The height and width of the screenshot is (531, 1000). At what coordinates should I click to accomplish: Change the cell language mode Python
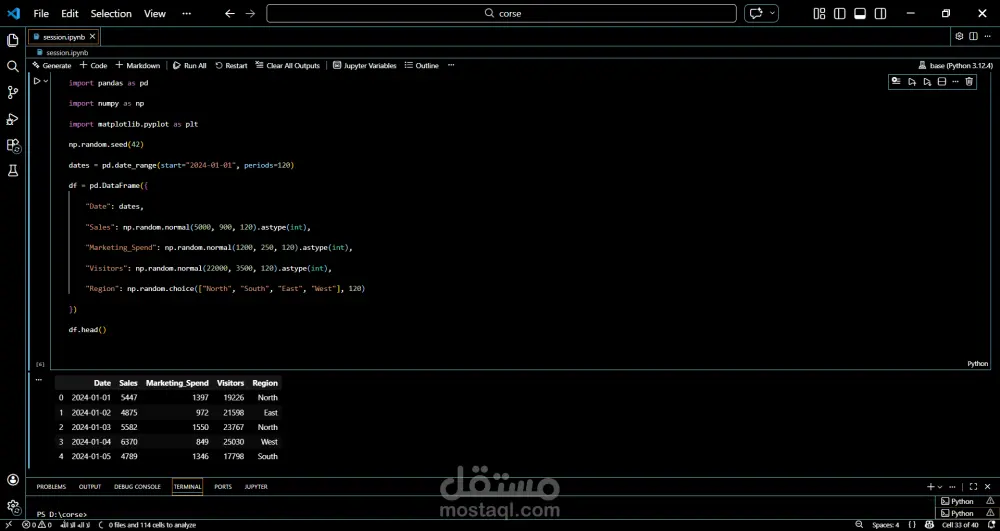[x=977, y=363]
